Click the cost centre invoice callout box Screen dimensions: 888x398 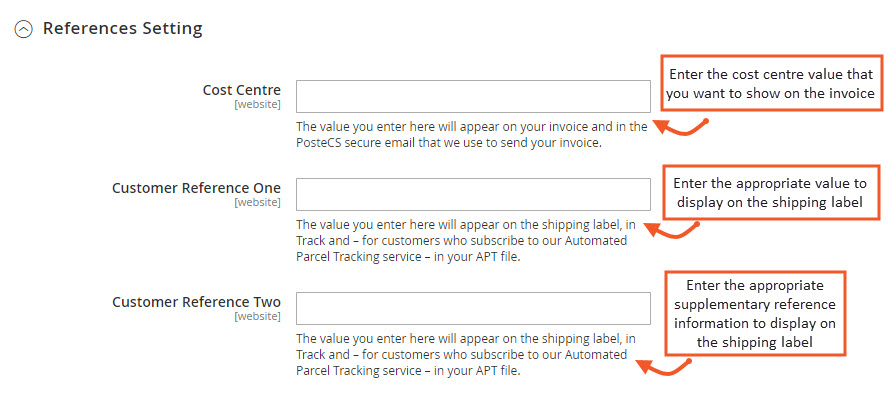coord(771,83)
